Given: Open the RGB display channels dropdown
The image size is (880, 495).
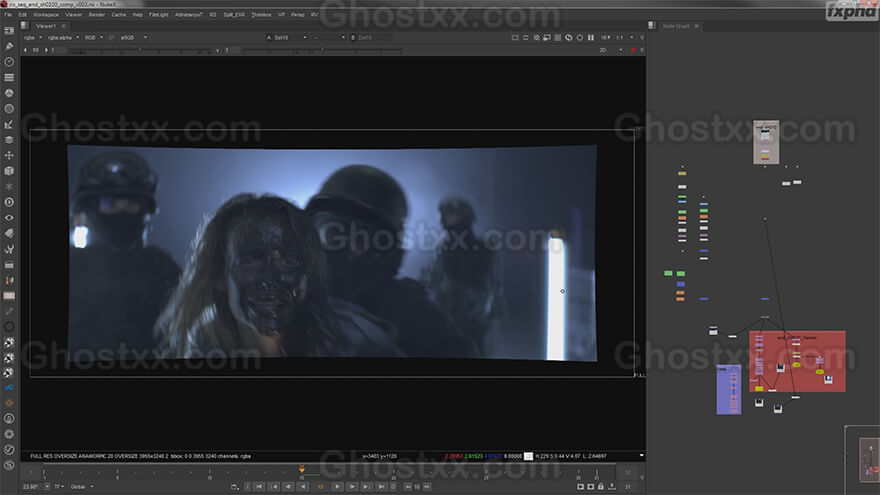Looking at the screenshot, I should 93,38.
